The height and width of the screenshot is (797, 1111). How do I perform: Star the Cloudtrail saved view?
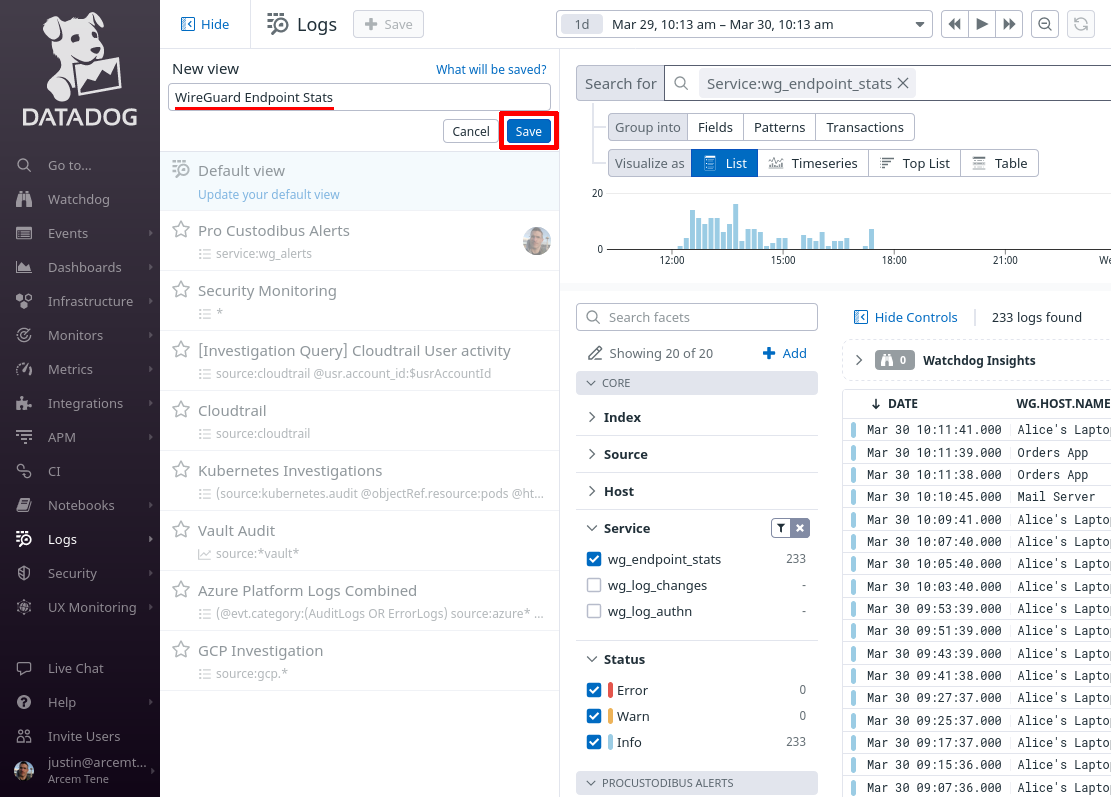coord(181,409)
